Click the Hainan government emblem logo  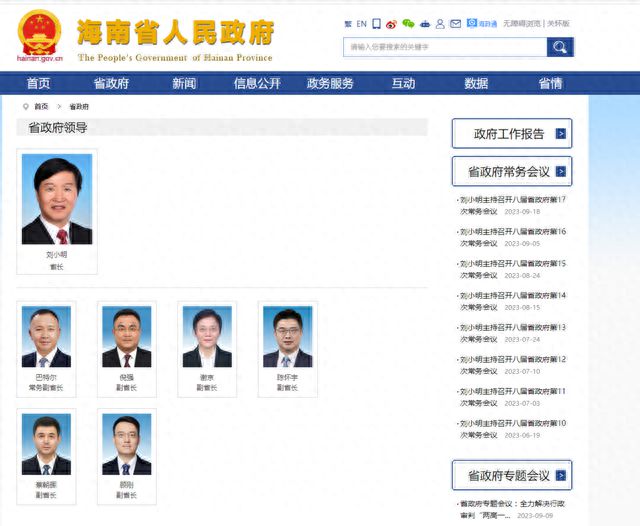click(40, 36)
